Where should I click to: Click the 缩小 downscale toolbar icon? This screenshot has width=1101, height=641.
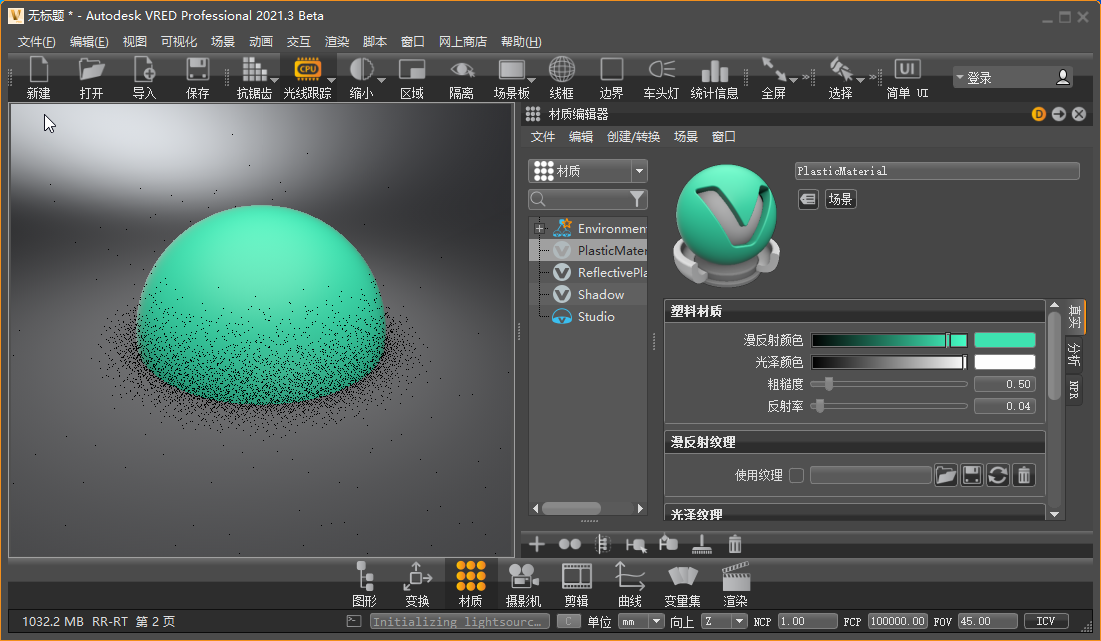361,77
